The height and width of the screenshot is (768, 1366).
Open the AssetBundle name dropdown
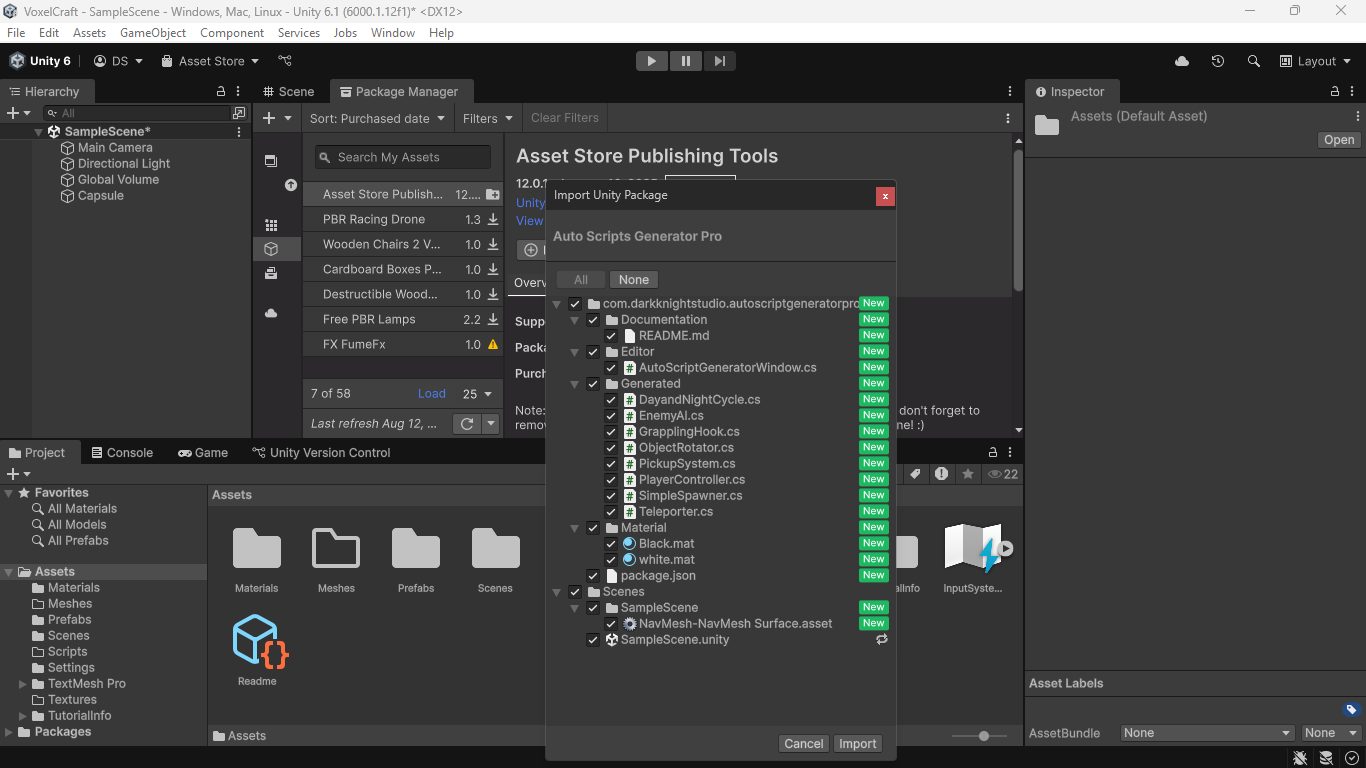click(x=1206, y=733)
